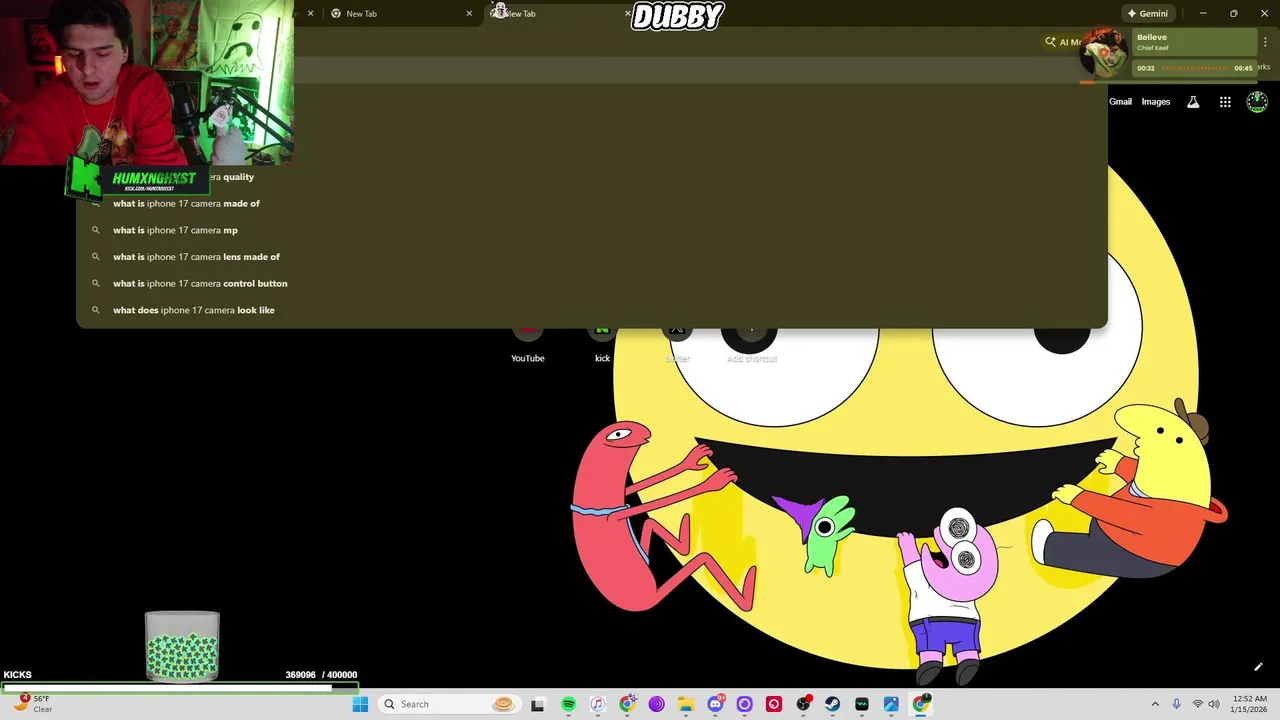Screen dimensions: 1280x720
Task: Focus the Chrome address bar
Action: pyautogui.click(x=592, y=70)
